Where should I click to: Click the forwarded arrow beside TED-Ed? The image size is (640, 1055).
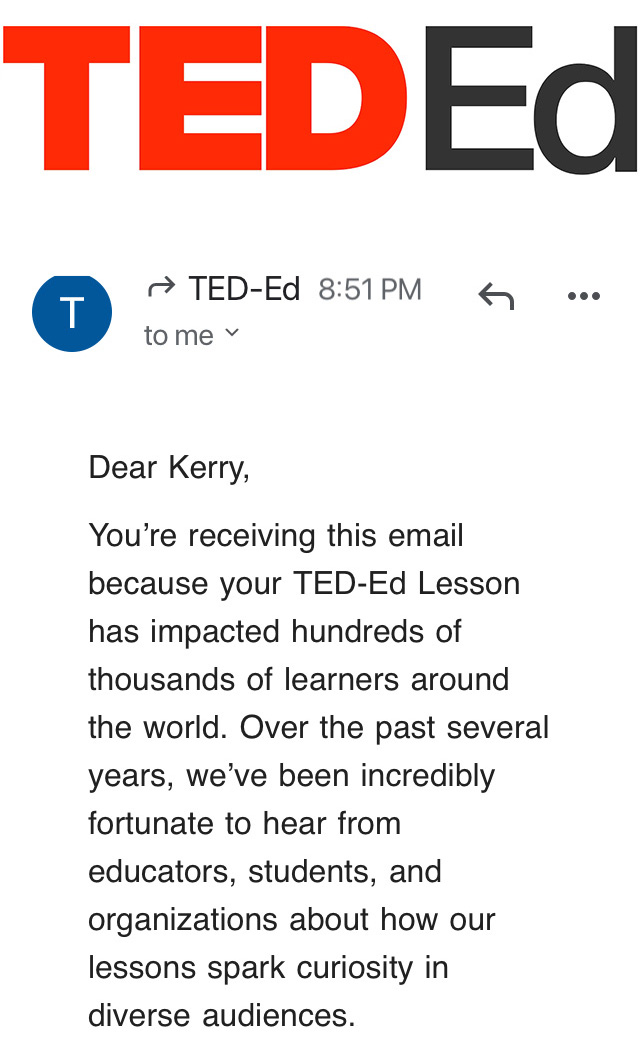[x=160, y=290]
